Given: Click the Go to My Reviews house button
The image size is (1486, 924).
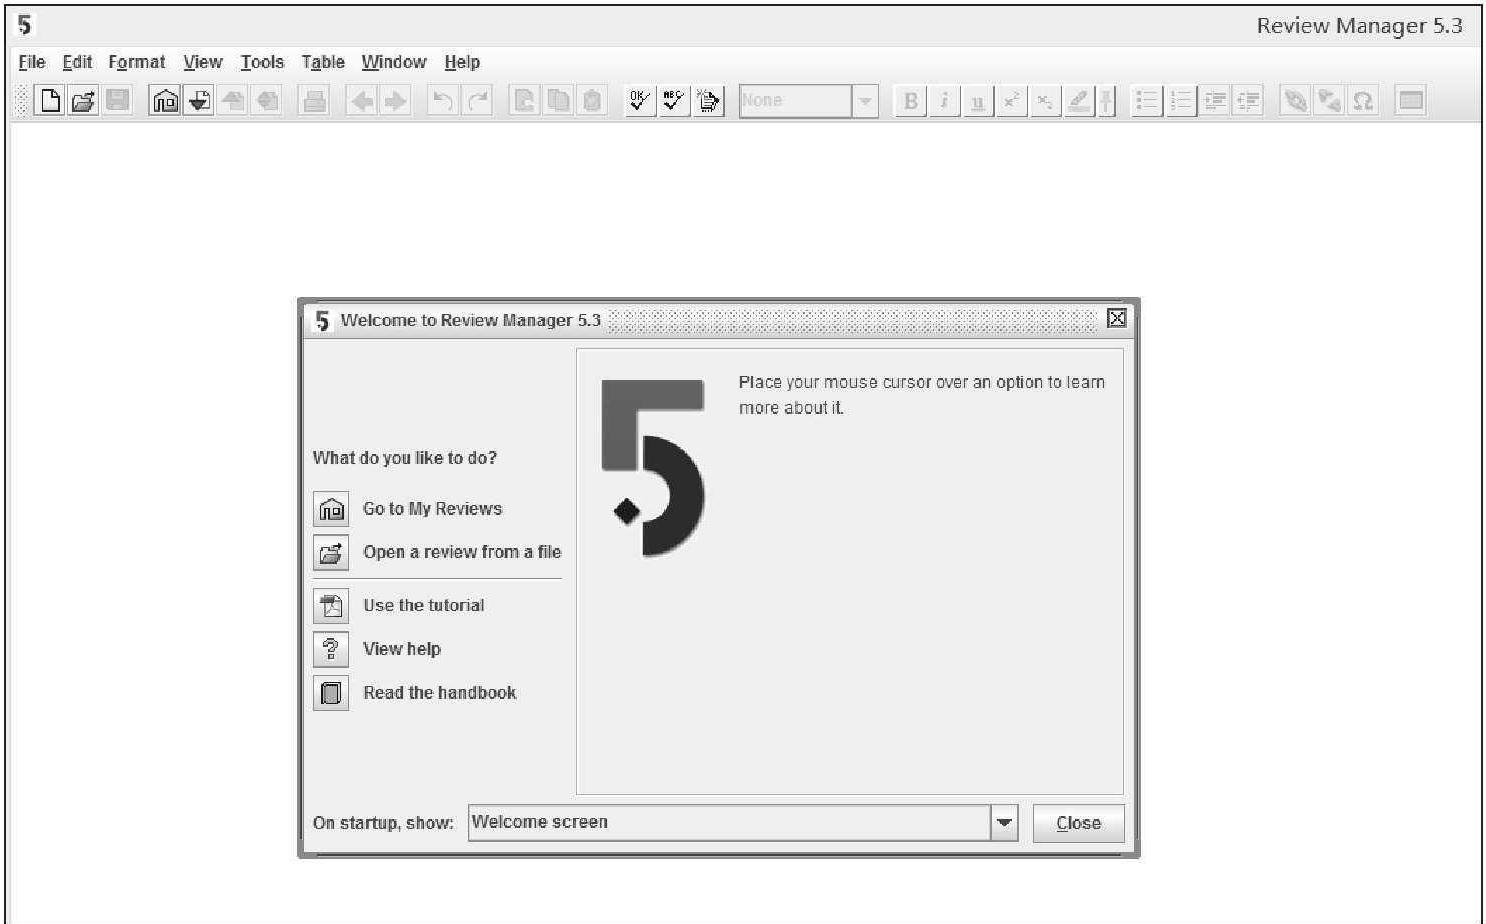Looking at the screenshot, I should click(x=331, y=509).
